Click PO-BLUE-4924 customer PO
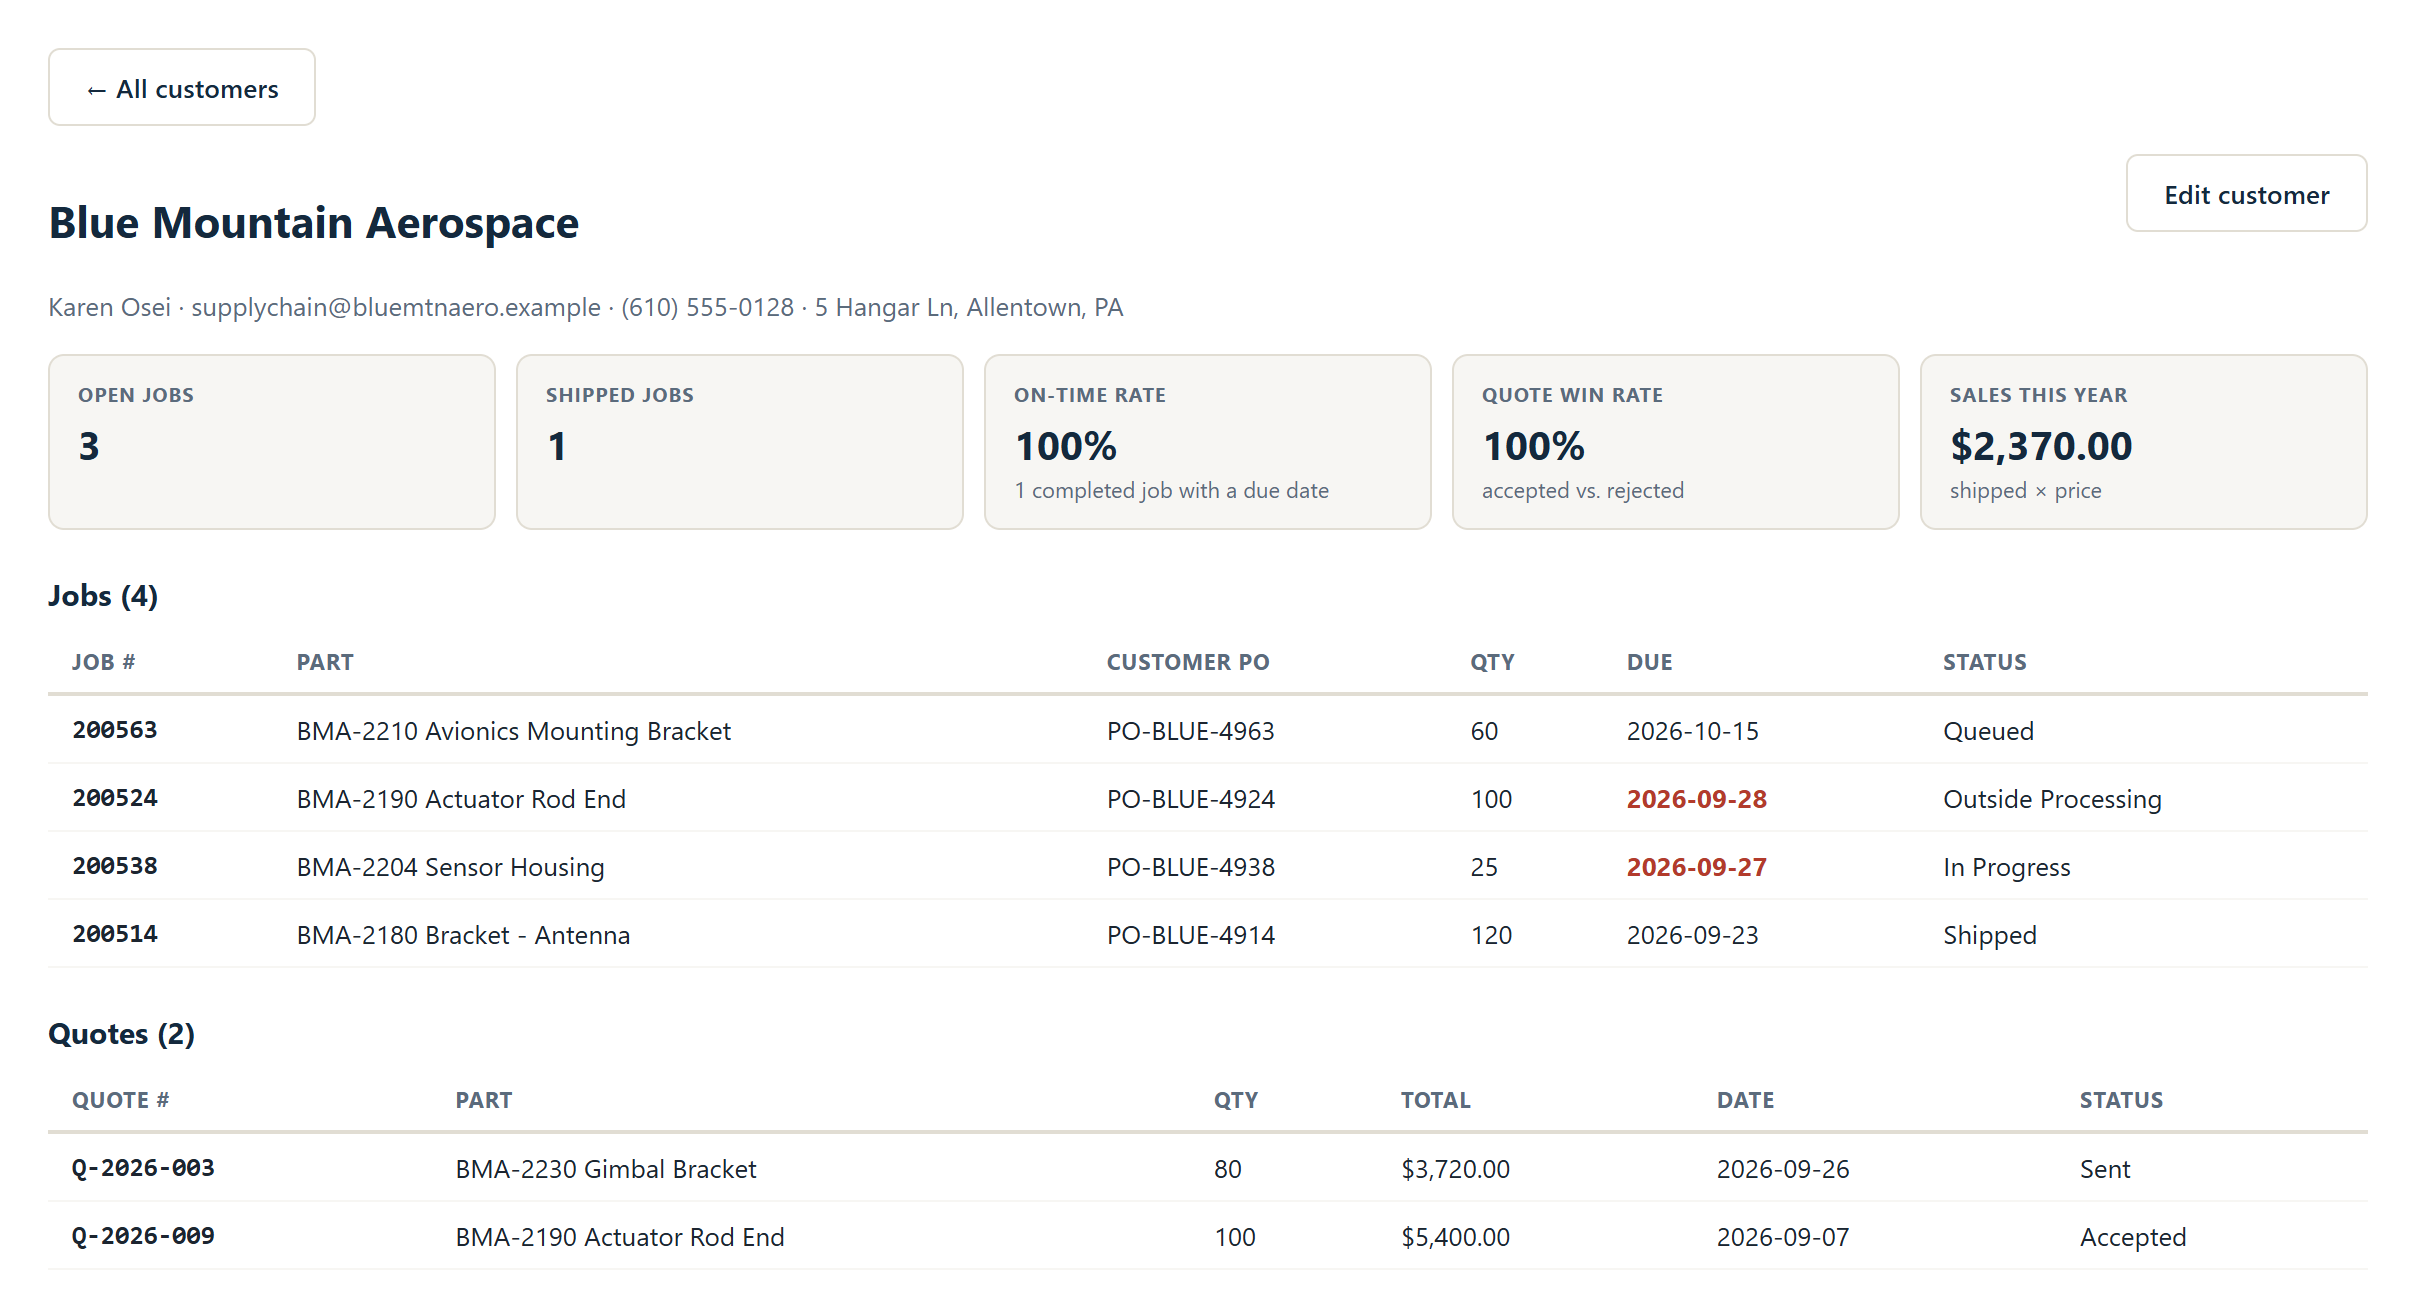The image size is (2416, 1316). (1191, 799)
